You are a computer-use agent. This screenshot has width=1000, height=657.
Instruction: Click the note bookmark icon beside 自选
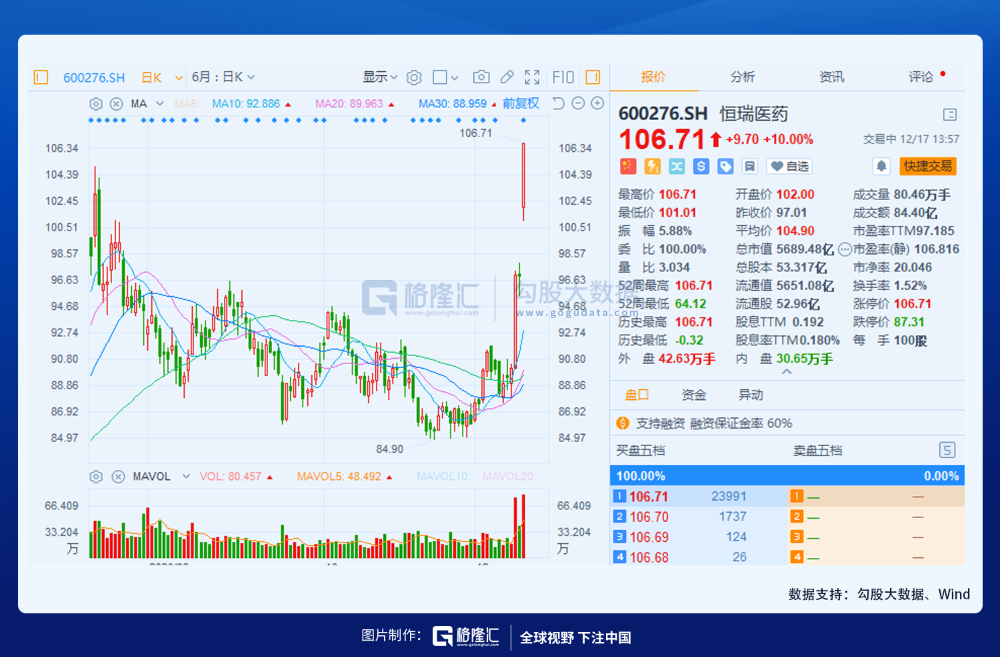point(750,166)
